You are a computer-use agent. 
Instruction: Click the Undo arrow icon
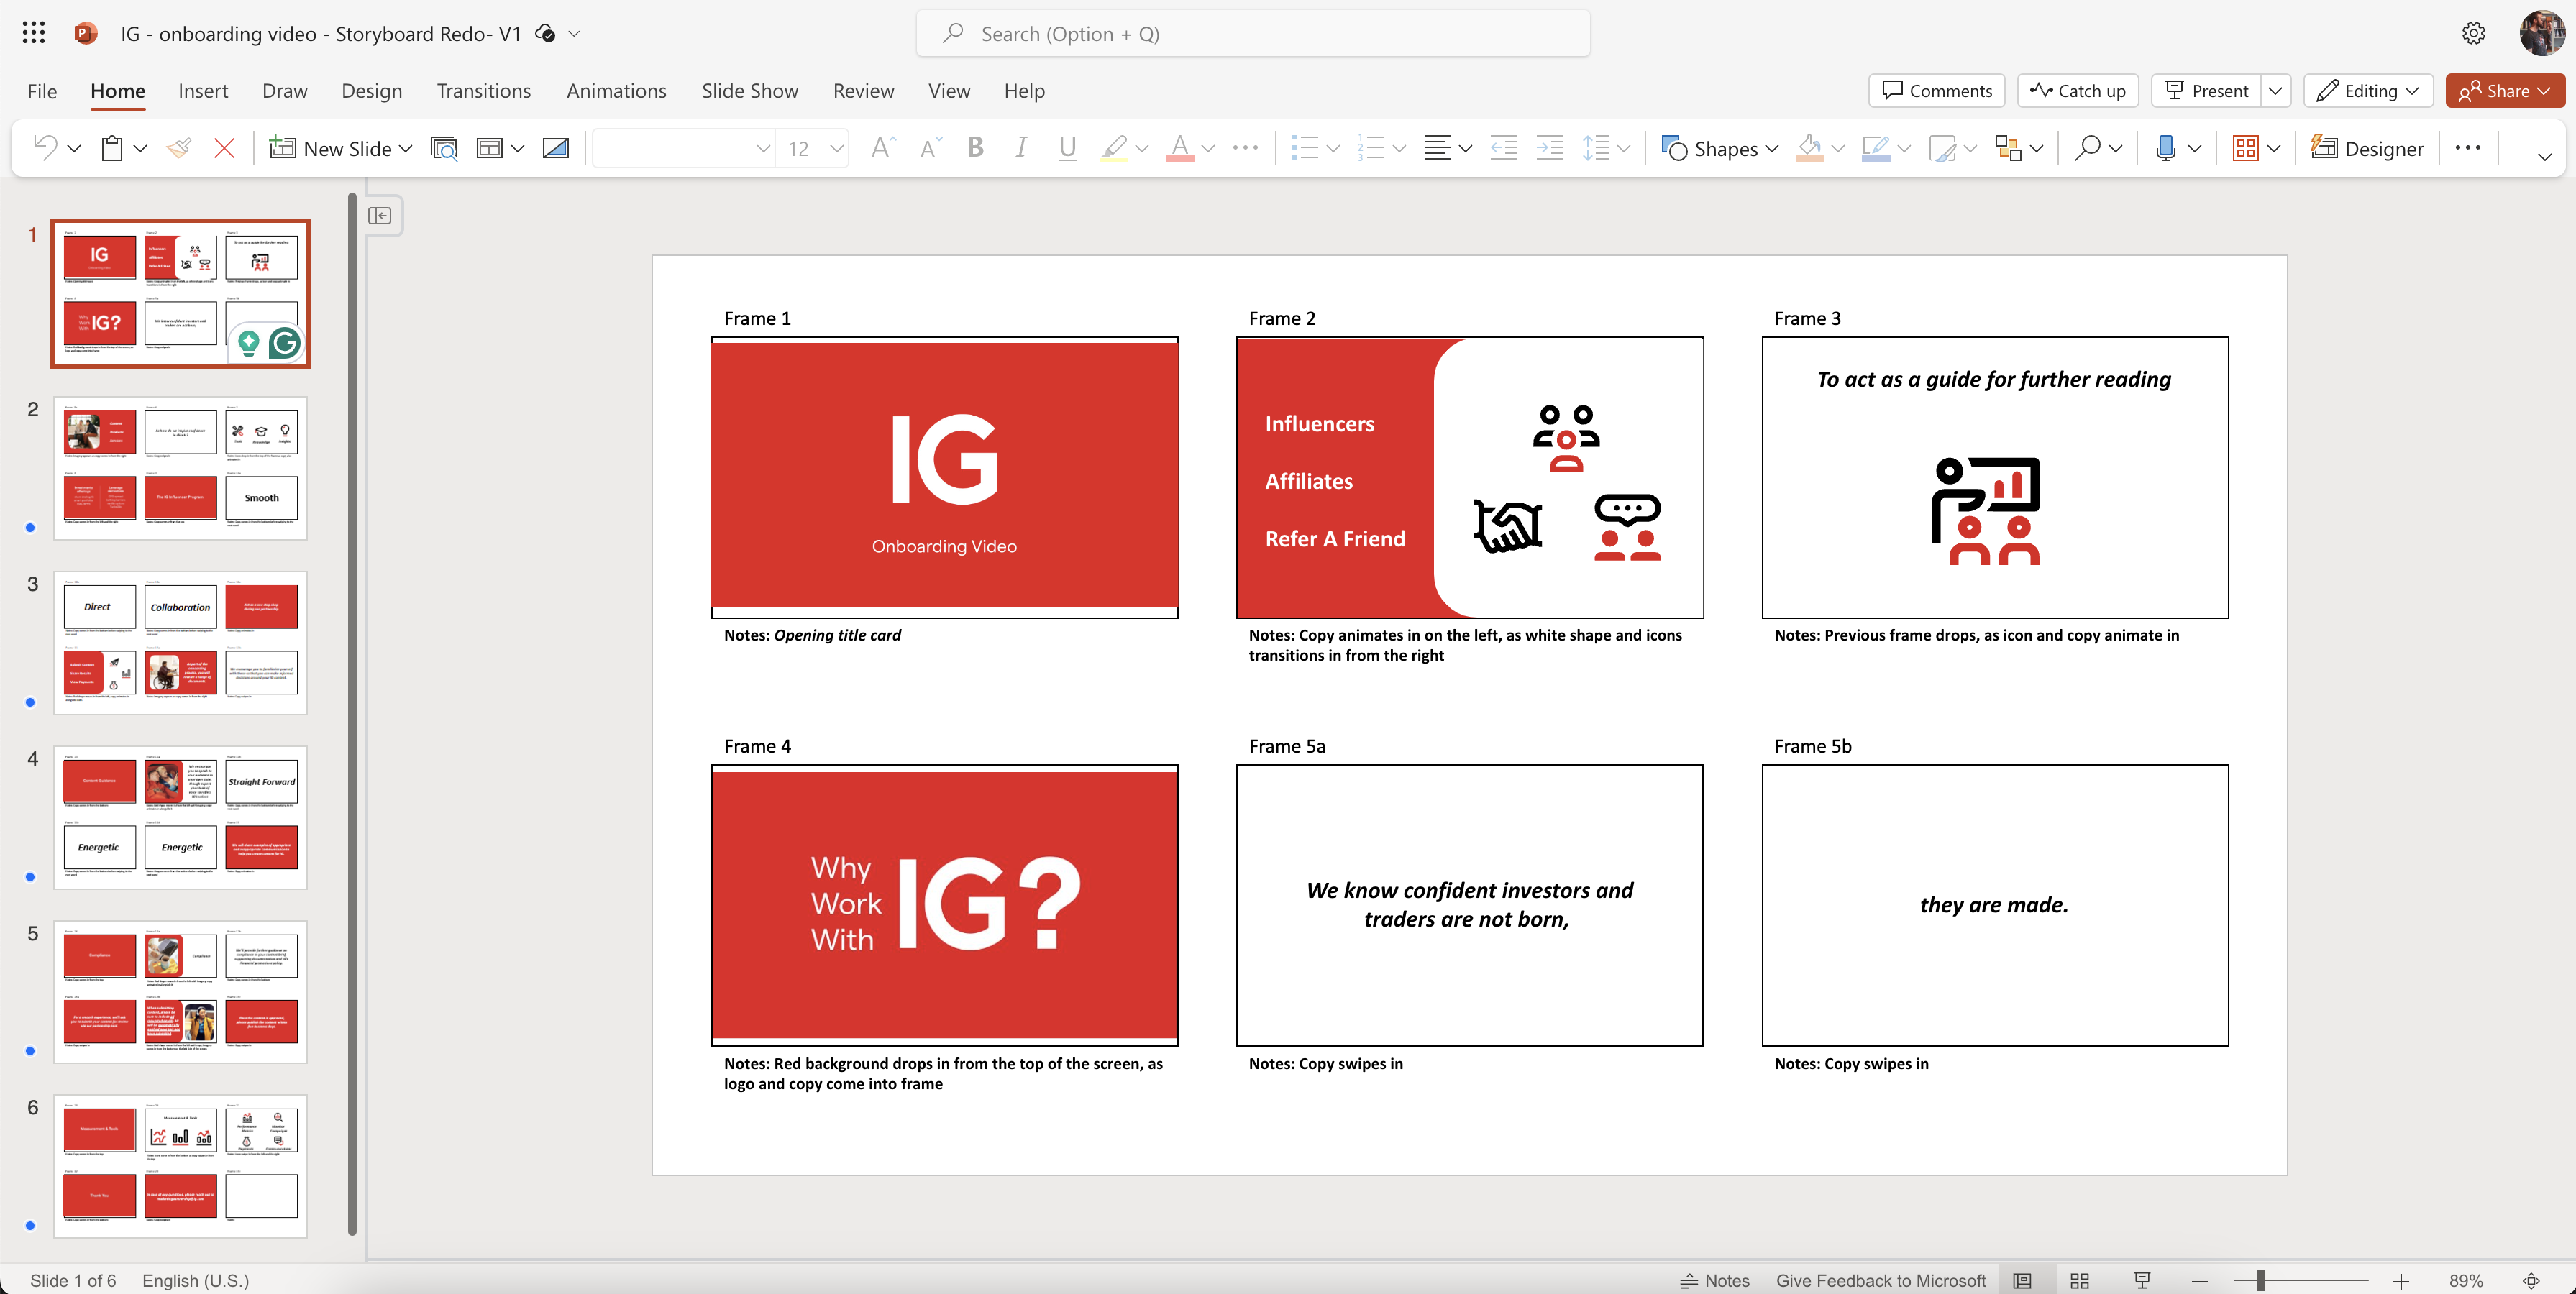pyautogui.click(x=45, y=148)
